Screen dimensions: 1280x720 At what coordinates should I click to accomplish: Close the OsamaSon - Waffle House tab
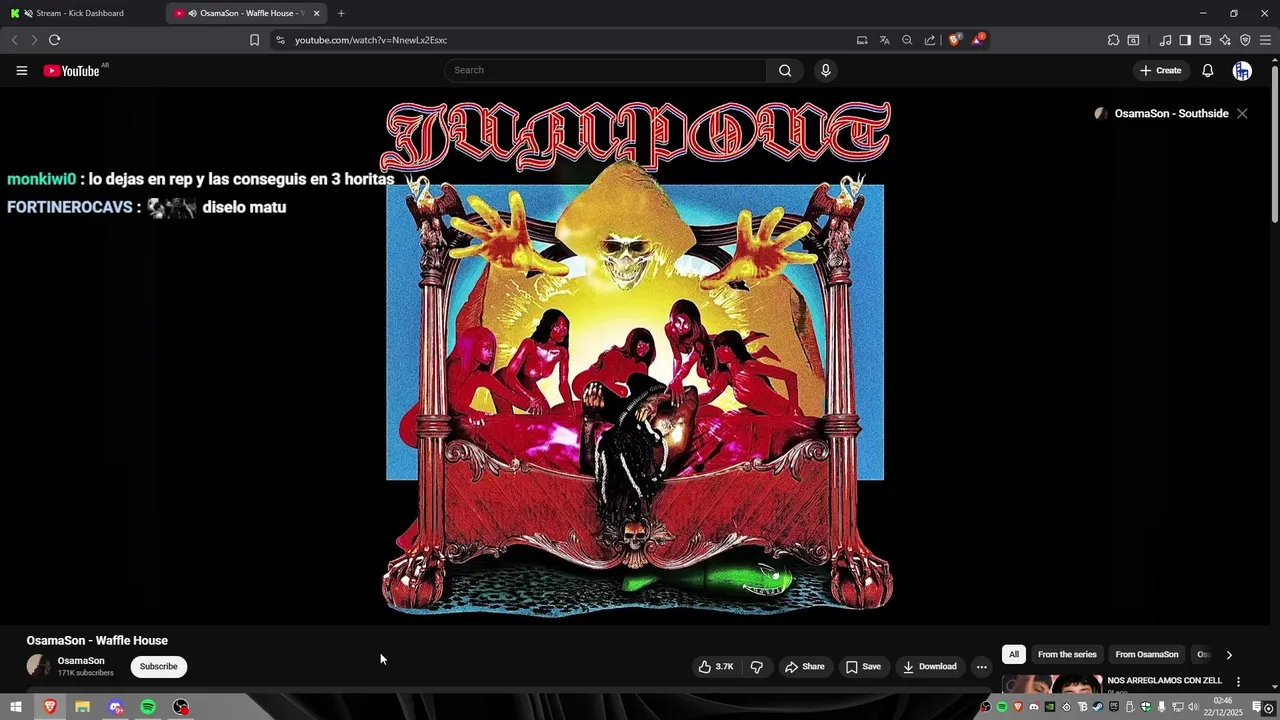317,13
